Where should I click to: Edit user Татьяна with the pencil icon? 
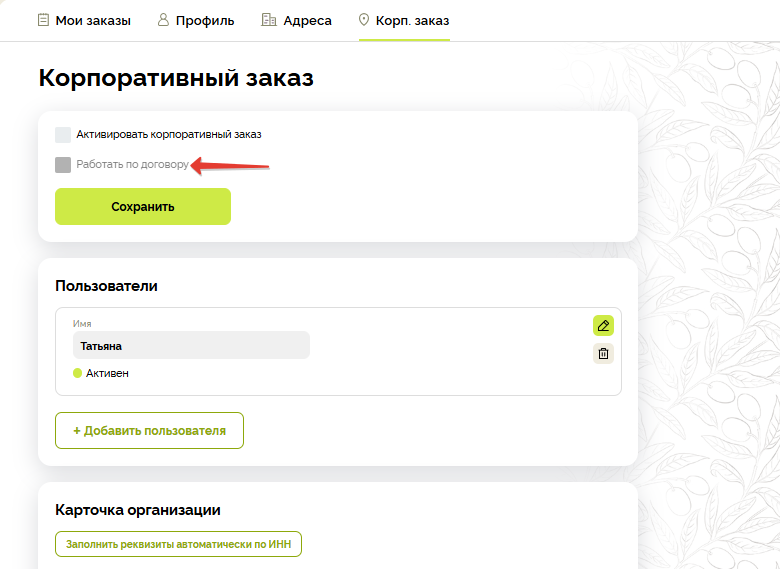(x=603, y=325)
